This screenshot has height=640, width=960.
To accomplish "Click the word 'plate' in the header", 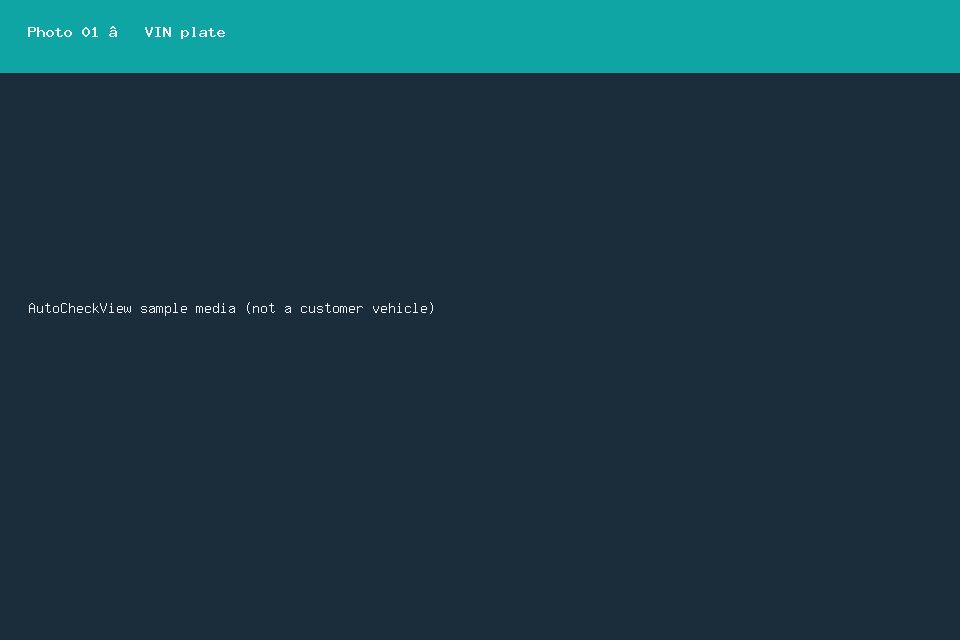I will coord(203,33).
